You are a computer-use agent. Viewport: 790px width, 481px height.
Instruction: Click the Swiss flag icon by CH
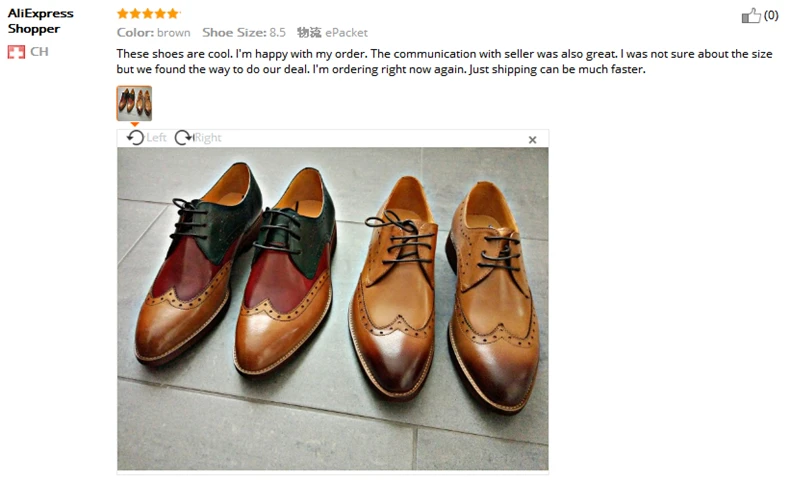(16, 52)
